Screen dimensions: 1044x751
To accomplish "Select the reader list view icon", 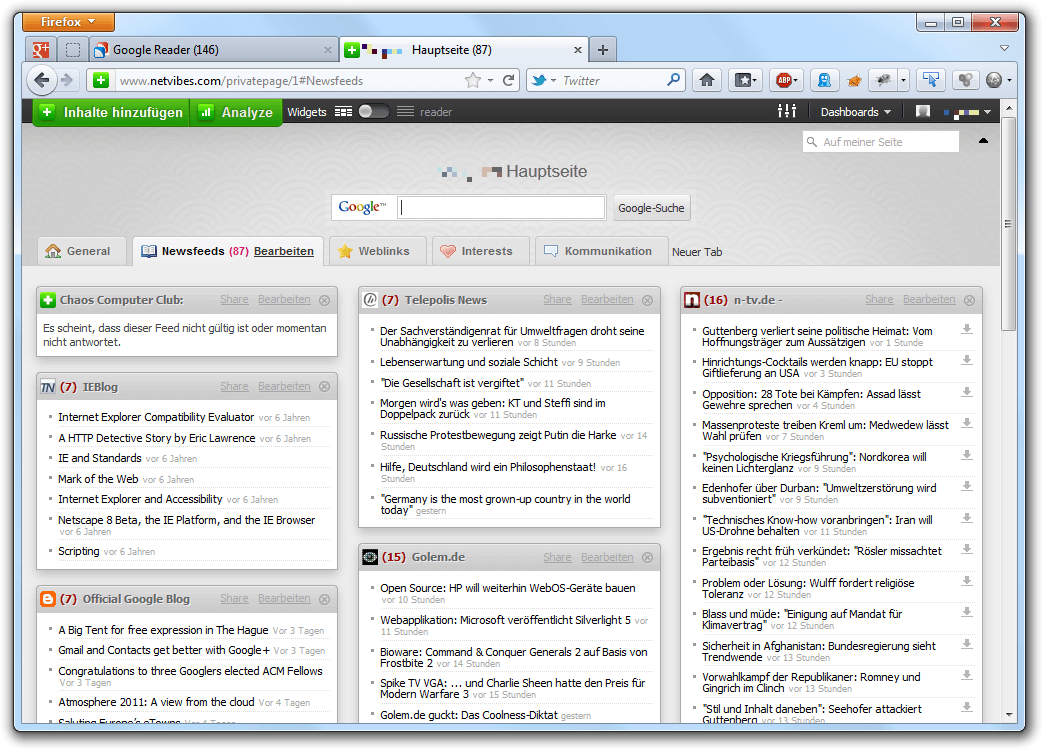I will point(405,111).
